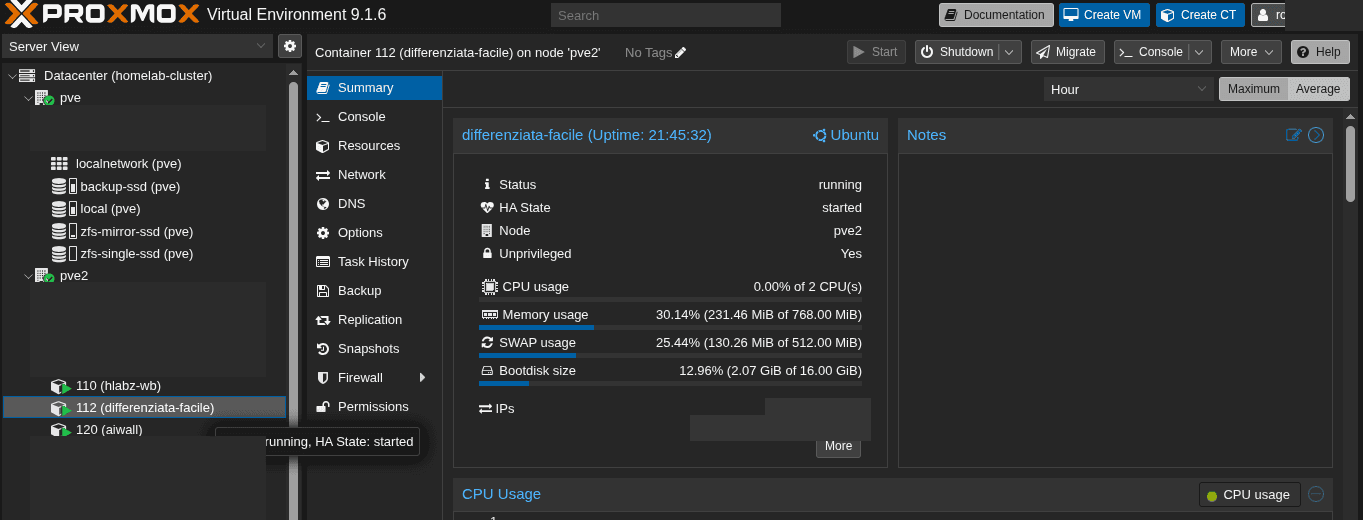Select the pve2 node in tree
Screen dimensions: 1363x520
(x=74, y=276)
